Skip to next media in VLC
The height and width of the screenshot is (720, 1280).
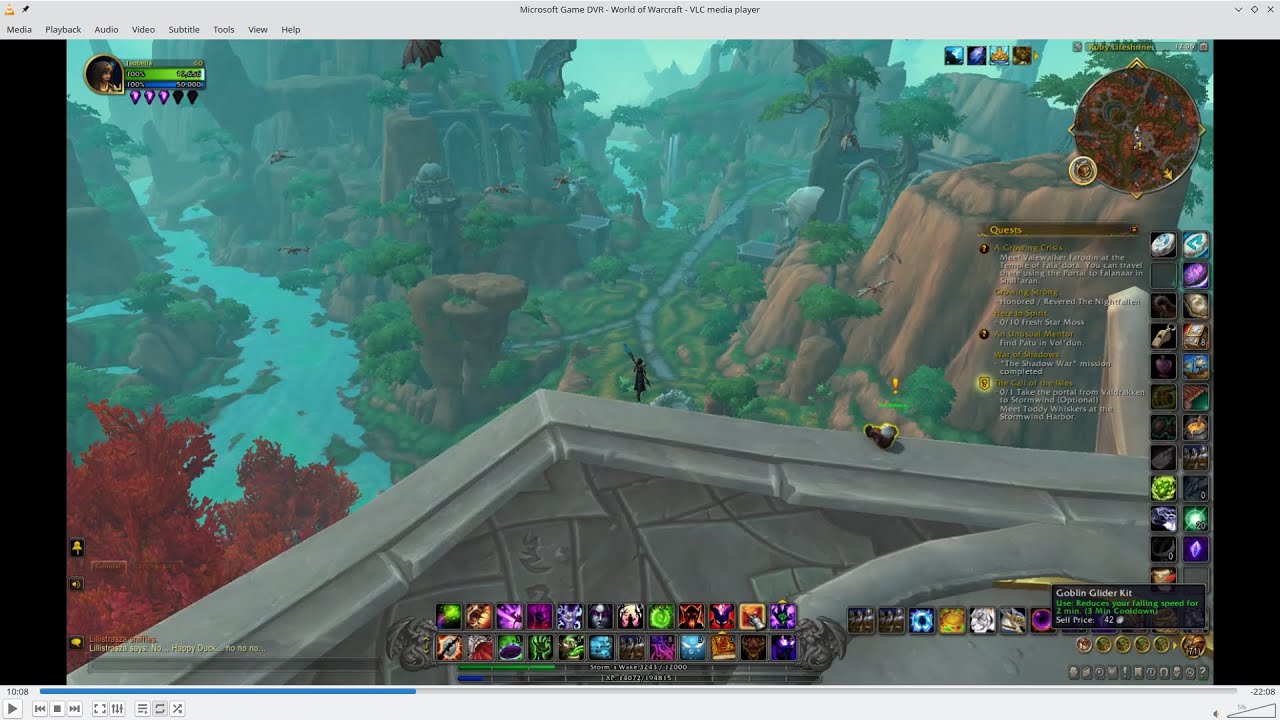(75, 709)
